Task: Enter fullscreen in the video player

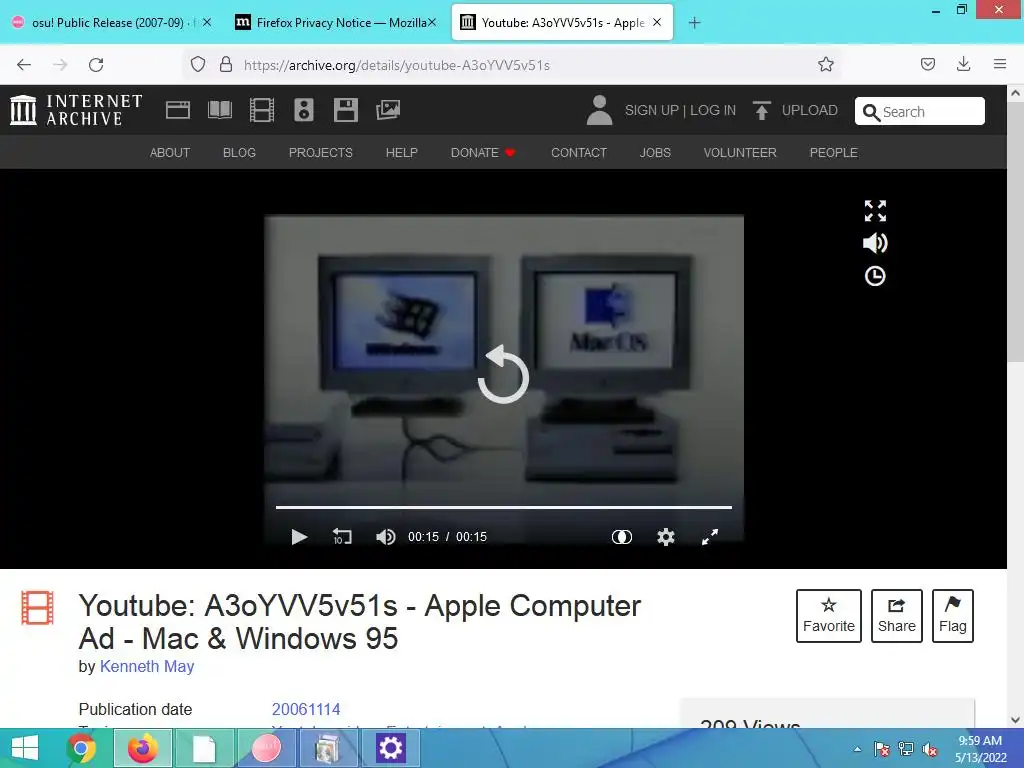Action: pos(710,537)
